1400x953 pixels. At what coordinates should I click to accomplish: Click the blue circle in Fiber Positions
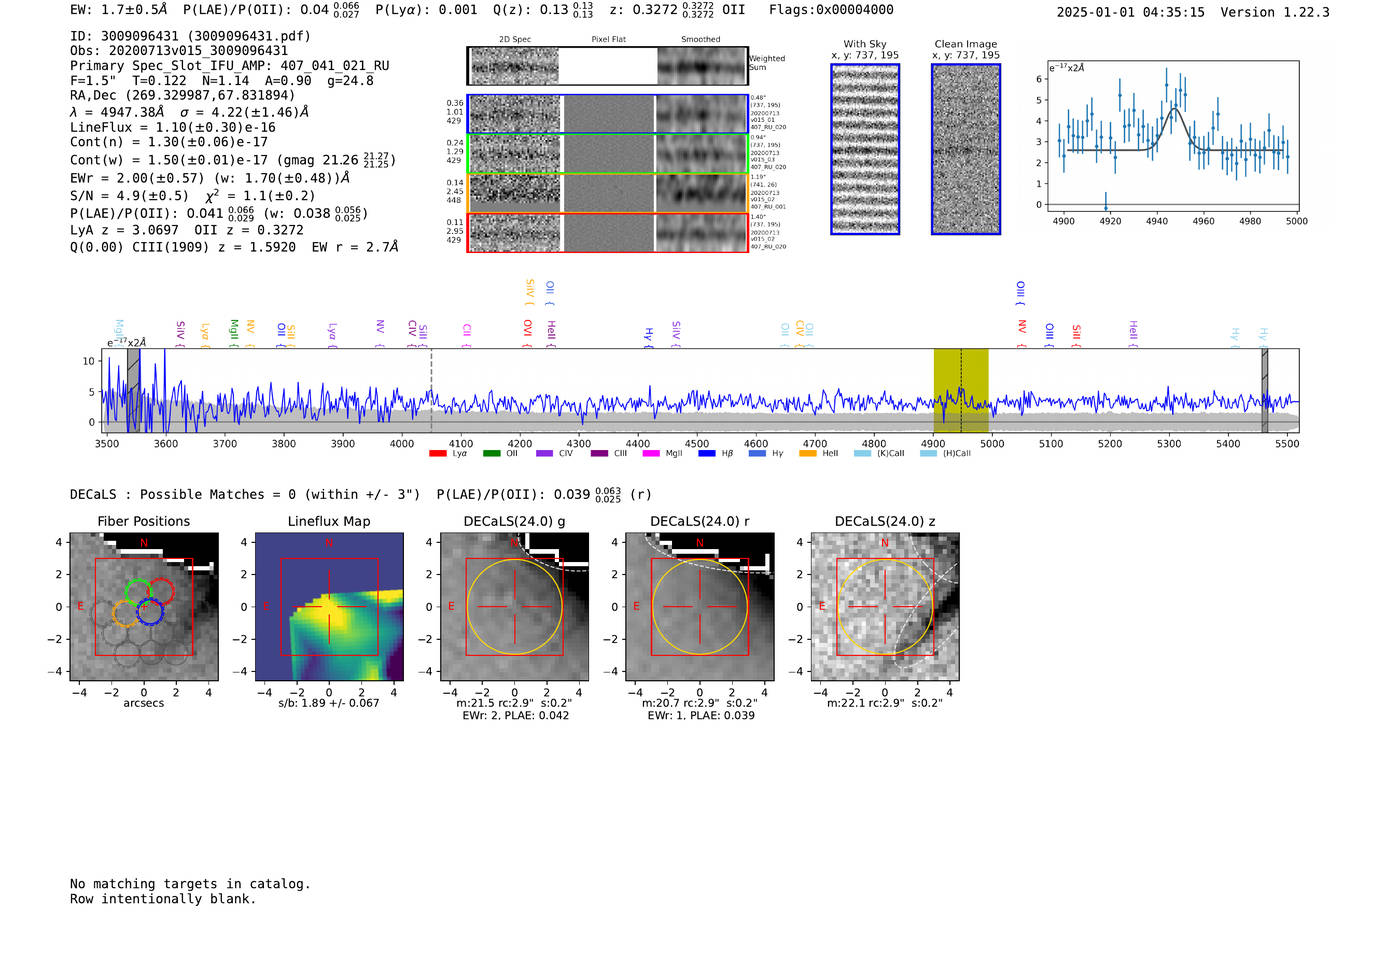click(x=150, y=612)
